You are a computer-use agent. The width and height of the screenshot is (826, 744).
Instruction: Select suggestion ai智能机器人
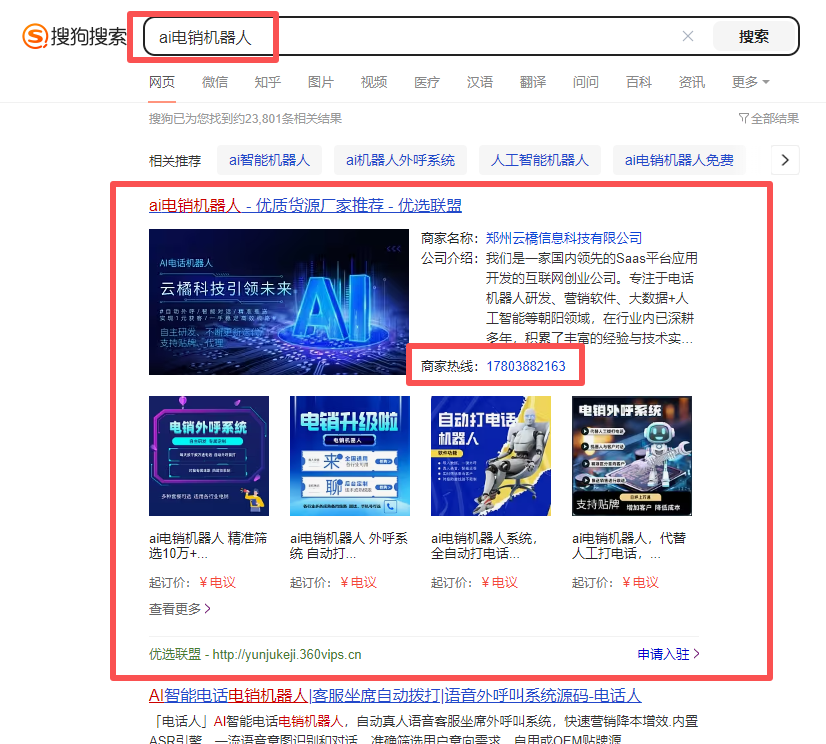269,160
